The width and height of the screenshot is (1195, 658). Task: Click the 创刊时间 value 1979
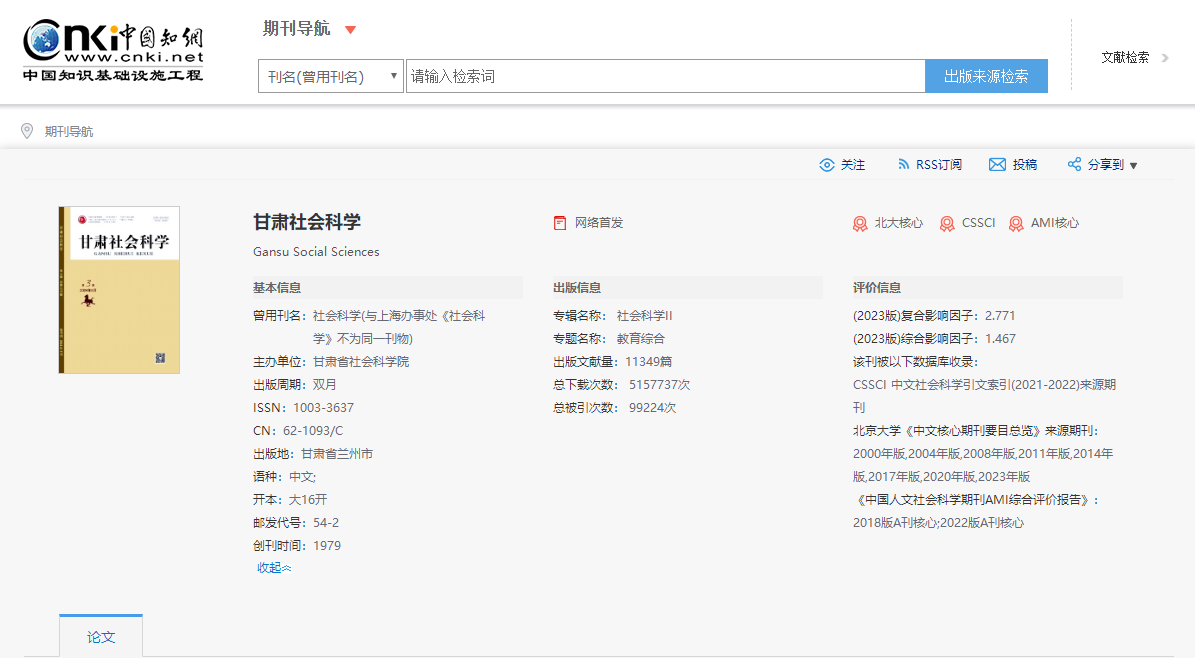(326, 546)
